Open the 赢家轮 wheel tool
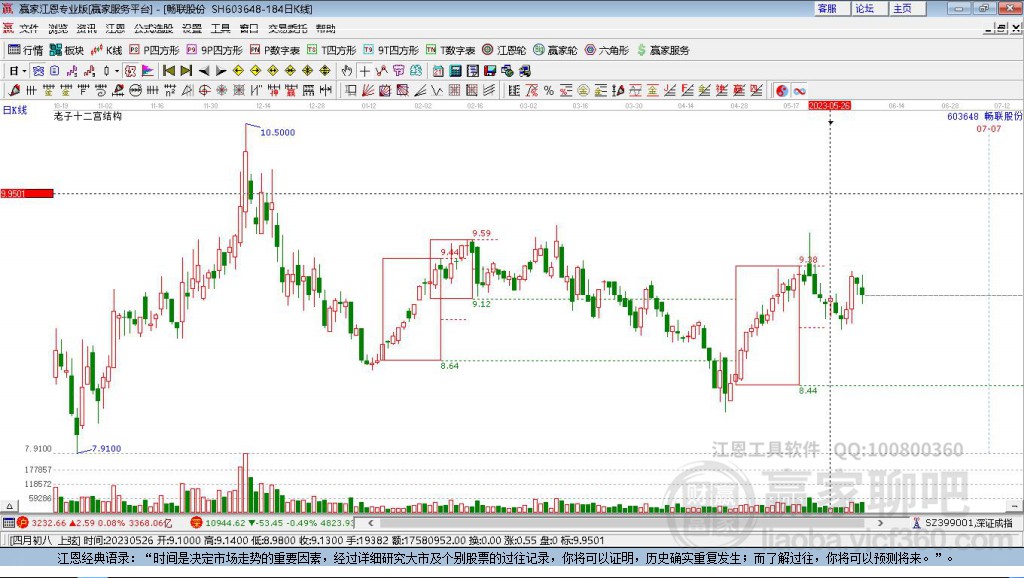The height and width of the screenshot is (578, 1024). (555, 50)
